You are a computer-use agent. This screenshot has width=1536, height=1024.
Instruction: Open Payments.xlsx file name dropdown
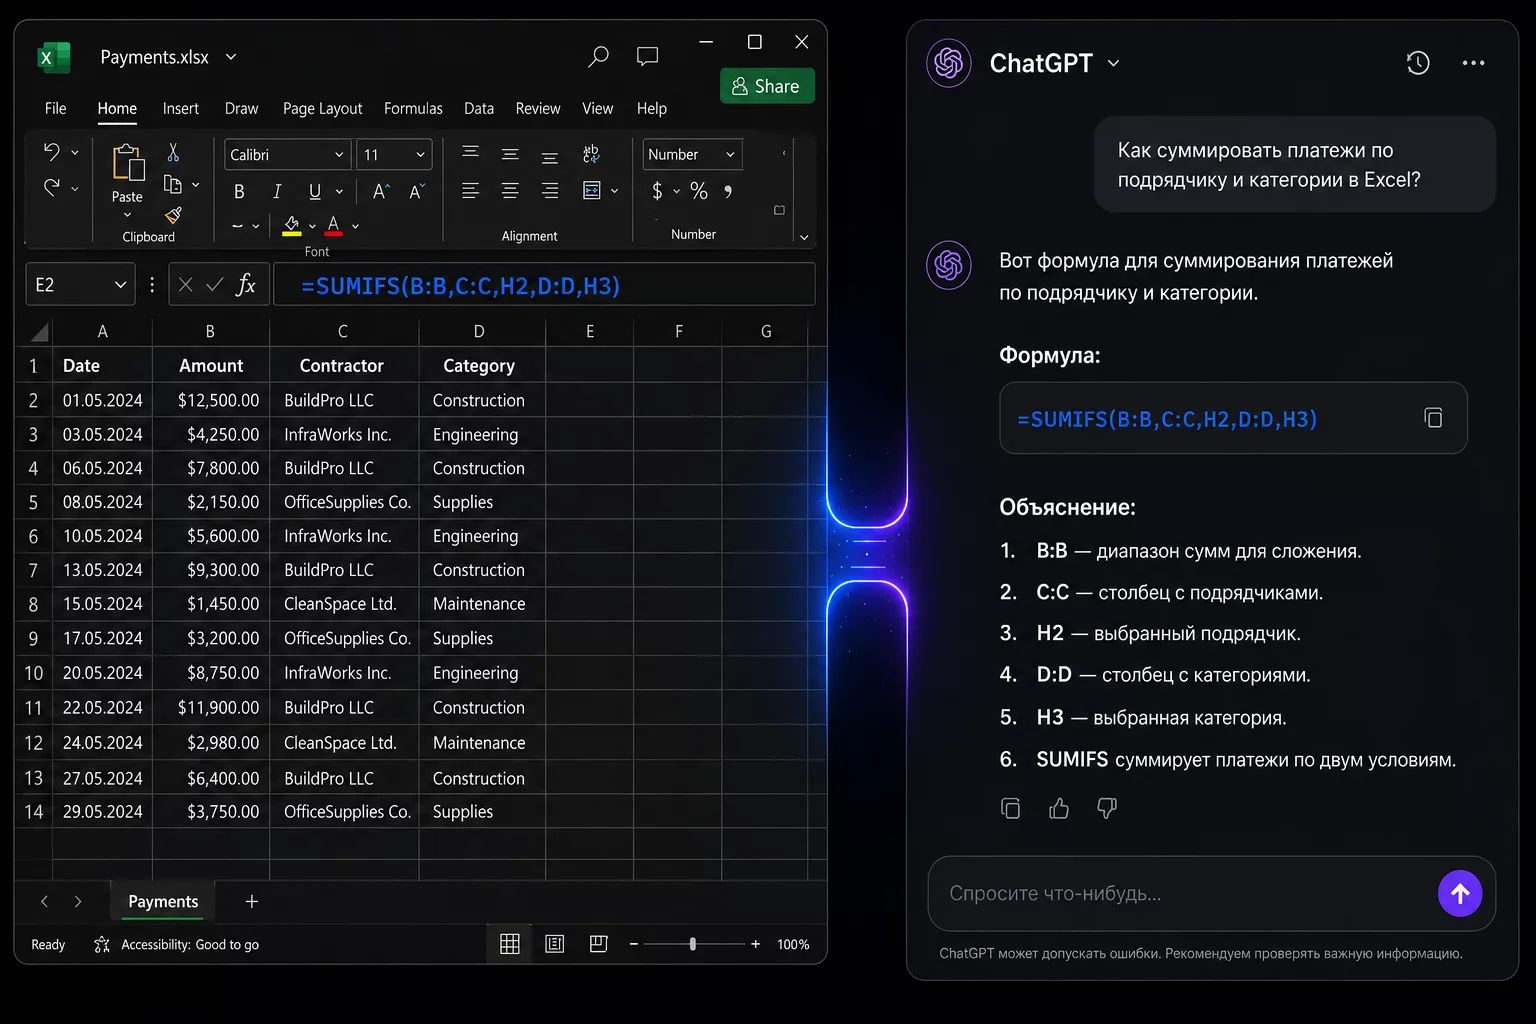231,57
